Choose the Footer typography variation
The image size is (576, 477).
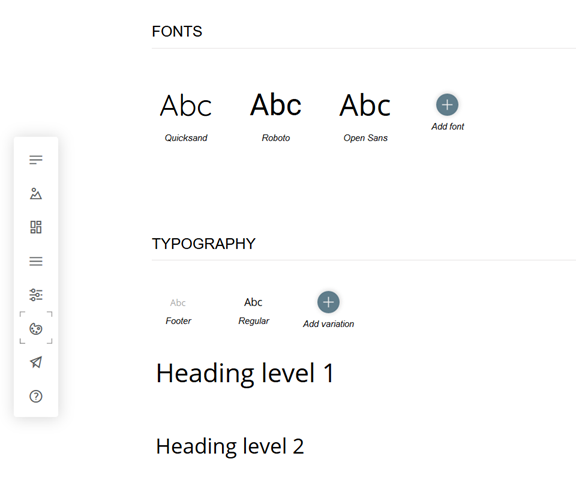tap(178, 303)
